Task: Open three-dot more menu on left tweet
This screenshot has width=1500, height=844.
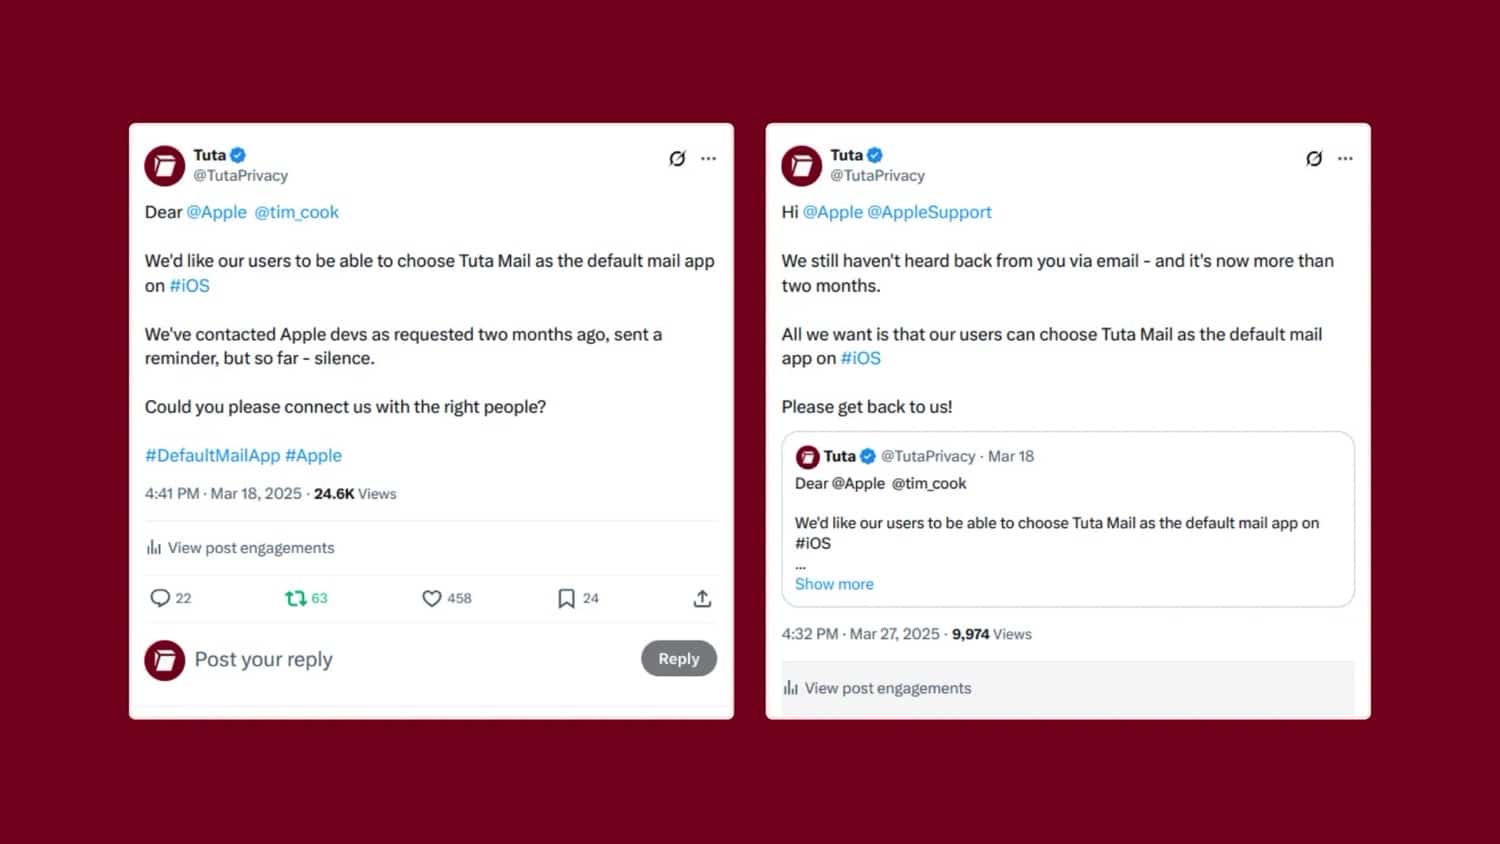Action: click(708, 158)
